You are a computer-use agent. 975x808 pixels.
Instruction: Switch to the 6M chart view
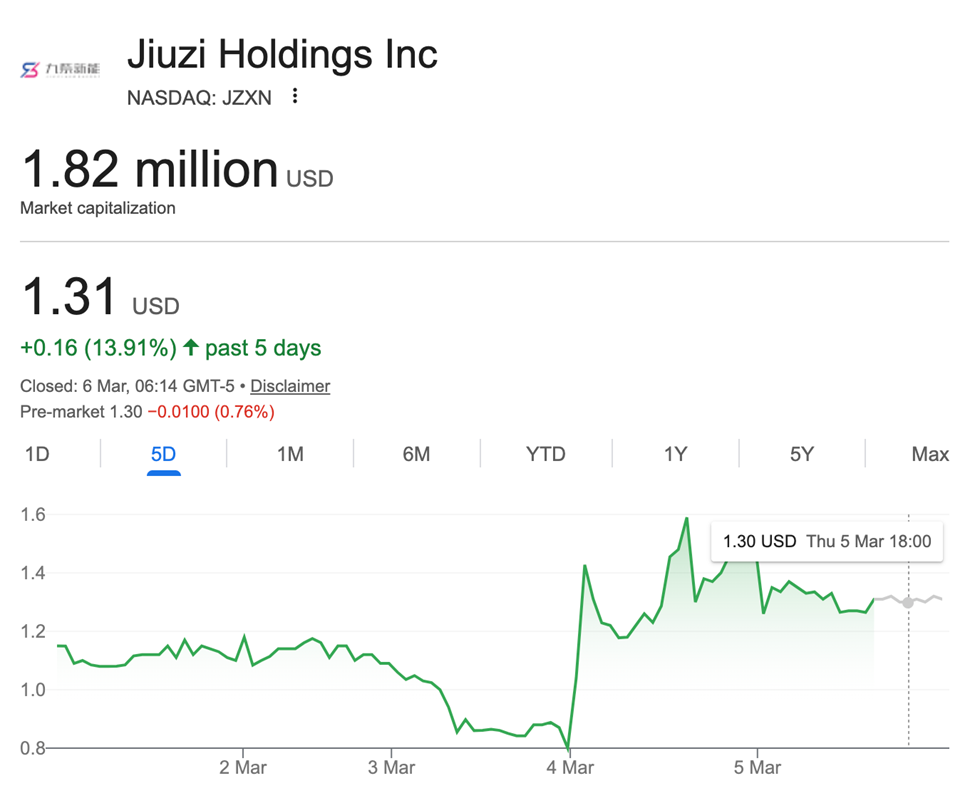417,454
